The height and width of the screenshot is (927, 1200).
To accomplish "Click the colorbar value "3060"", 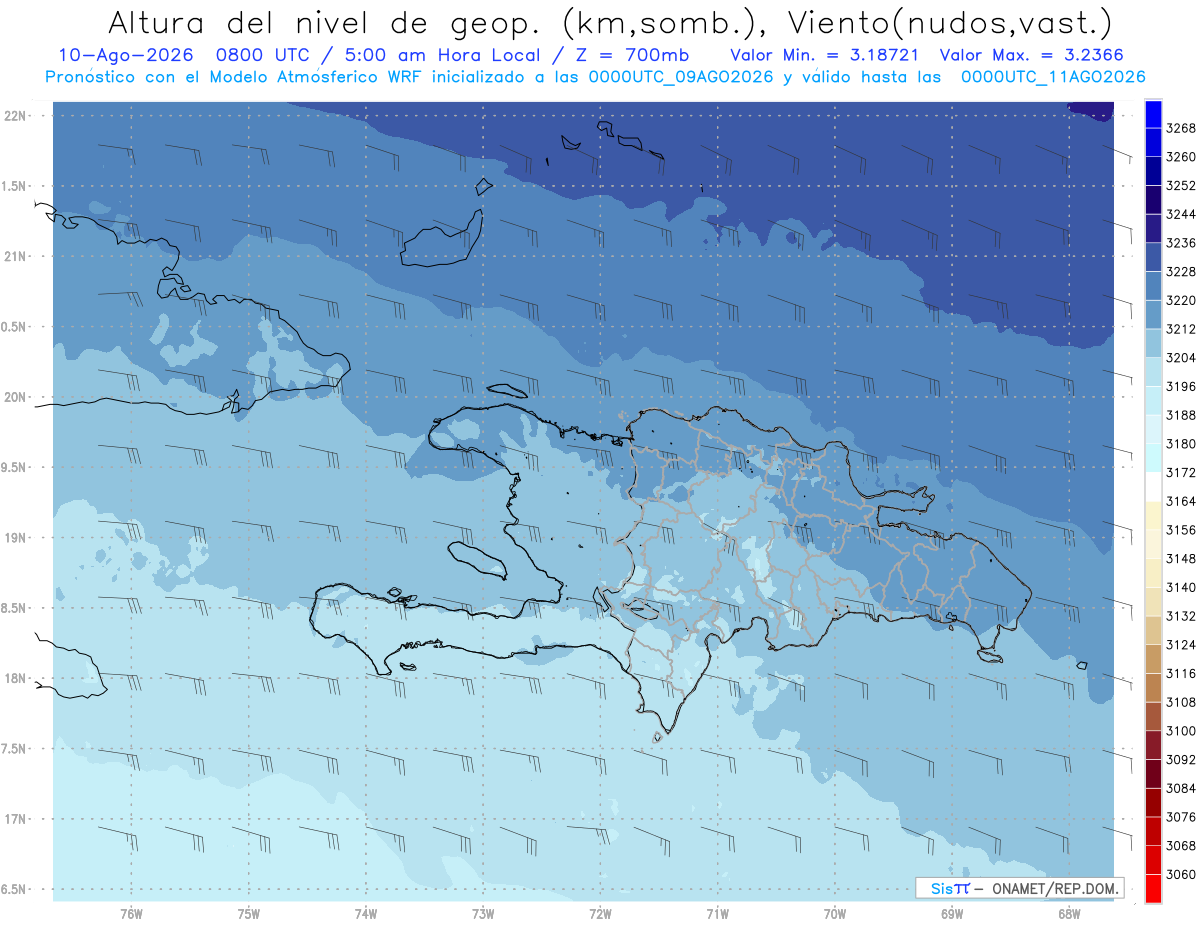I will [1181, 874].
